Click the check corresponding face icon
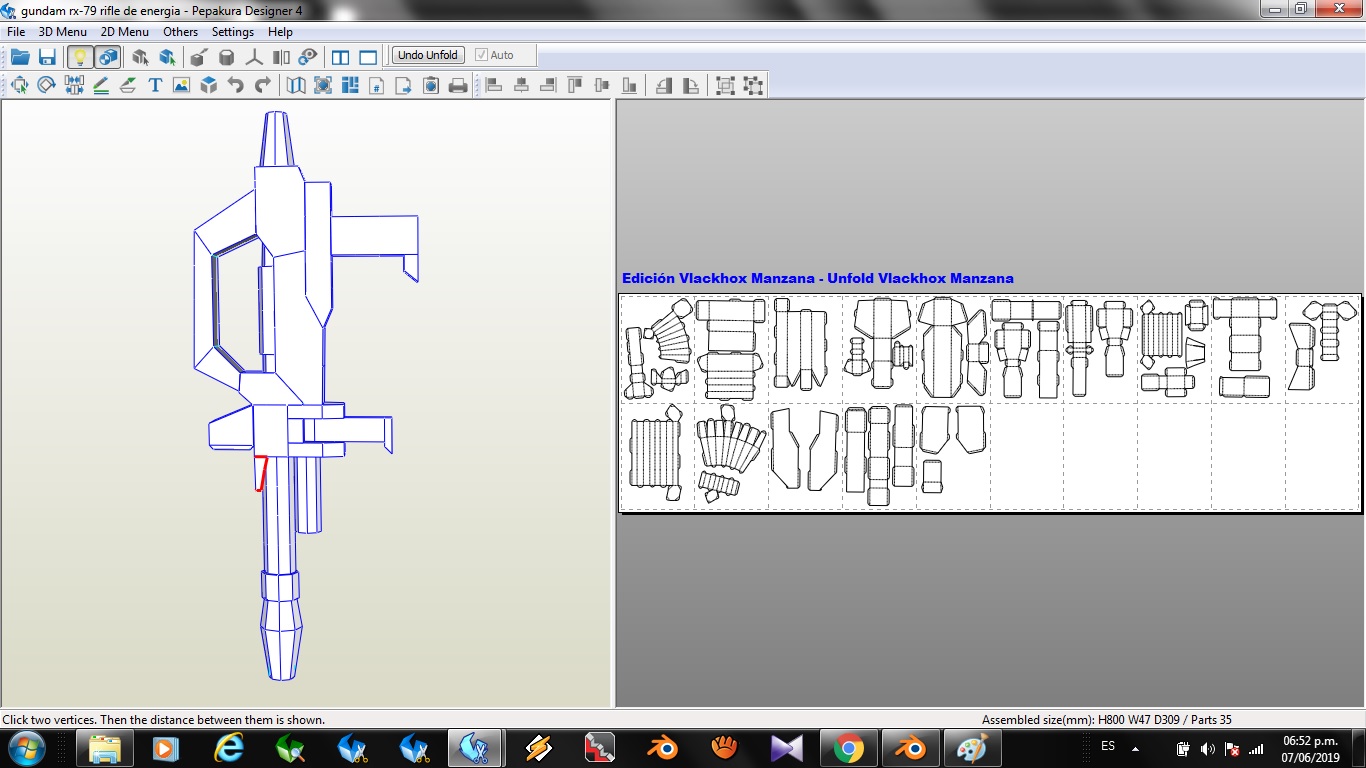Viewport: 1366px width, 768px height. click(323, 85)
